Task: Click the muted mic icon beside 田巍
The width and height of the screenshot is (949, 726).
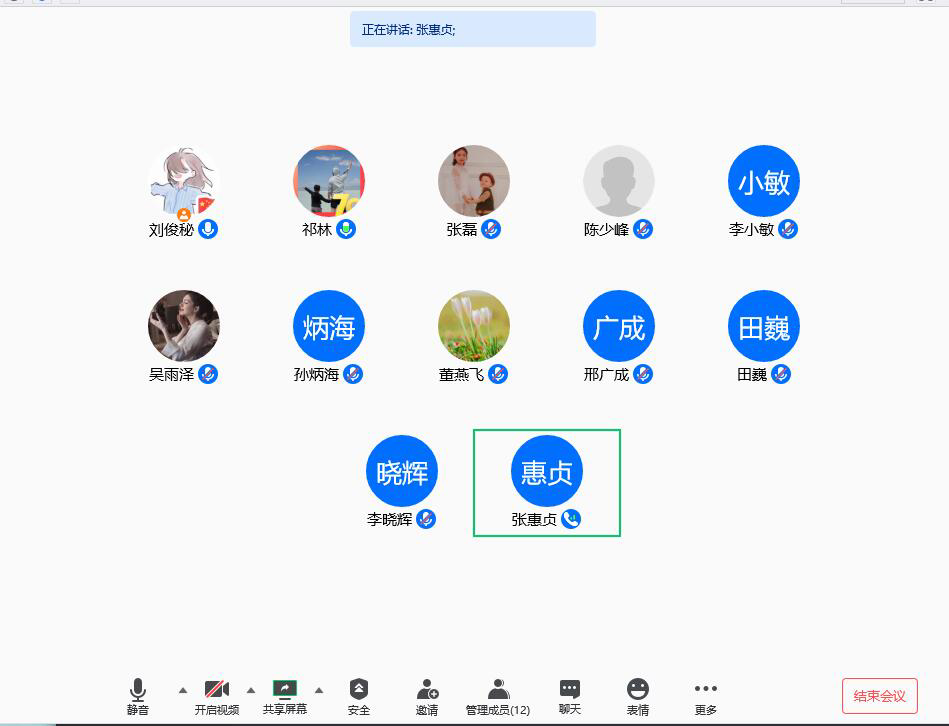Action: point(781,374)
